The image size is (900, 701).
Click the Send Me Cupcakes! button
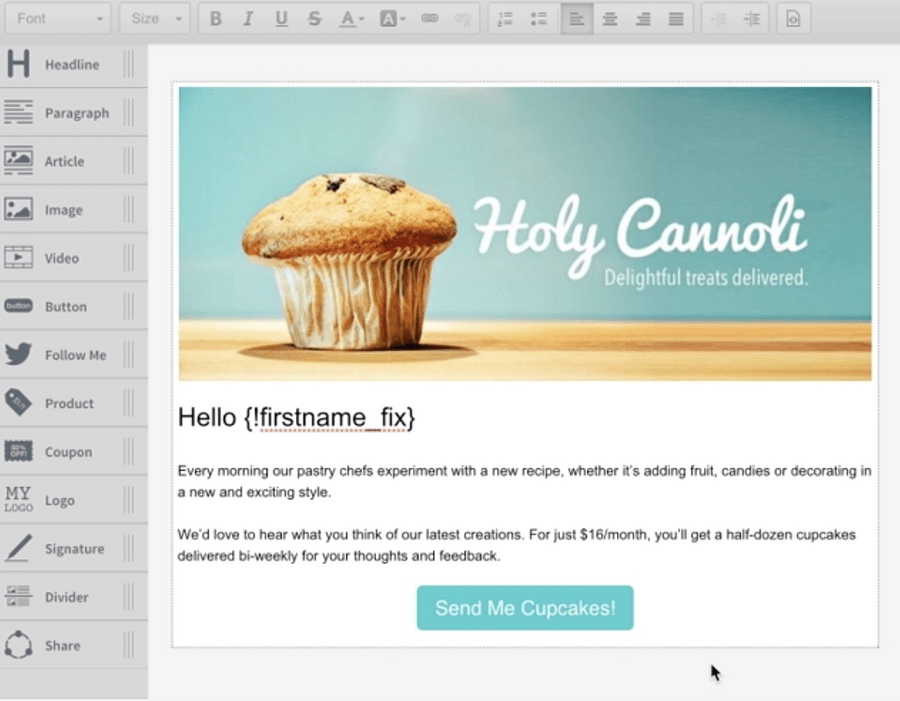click(525, 608)
